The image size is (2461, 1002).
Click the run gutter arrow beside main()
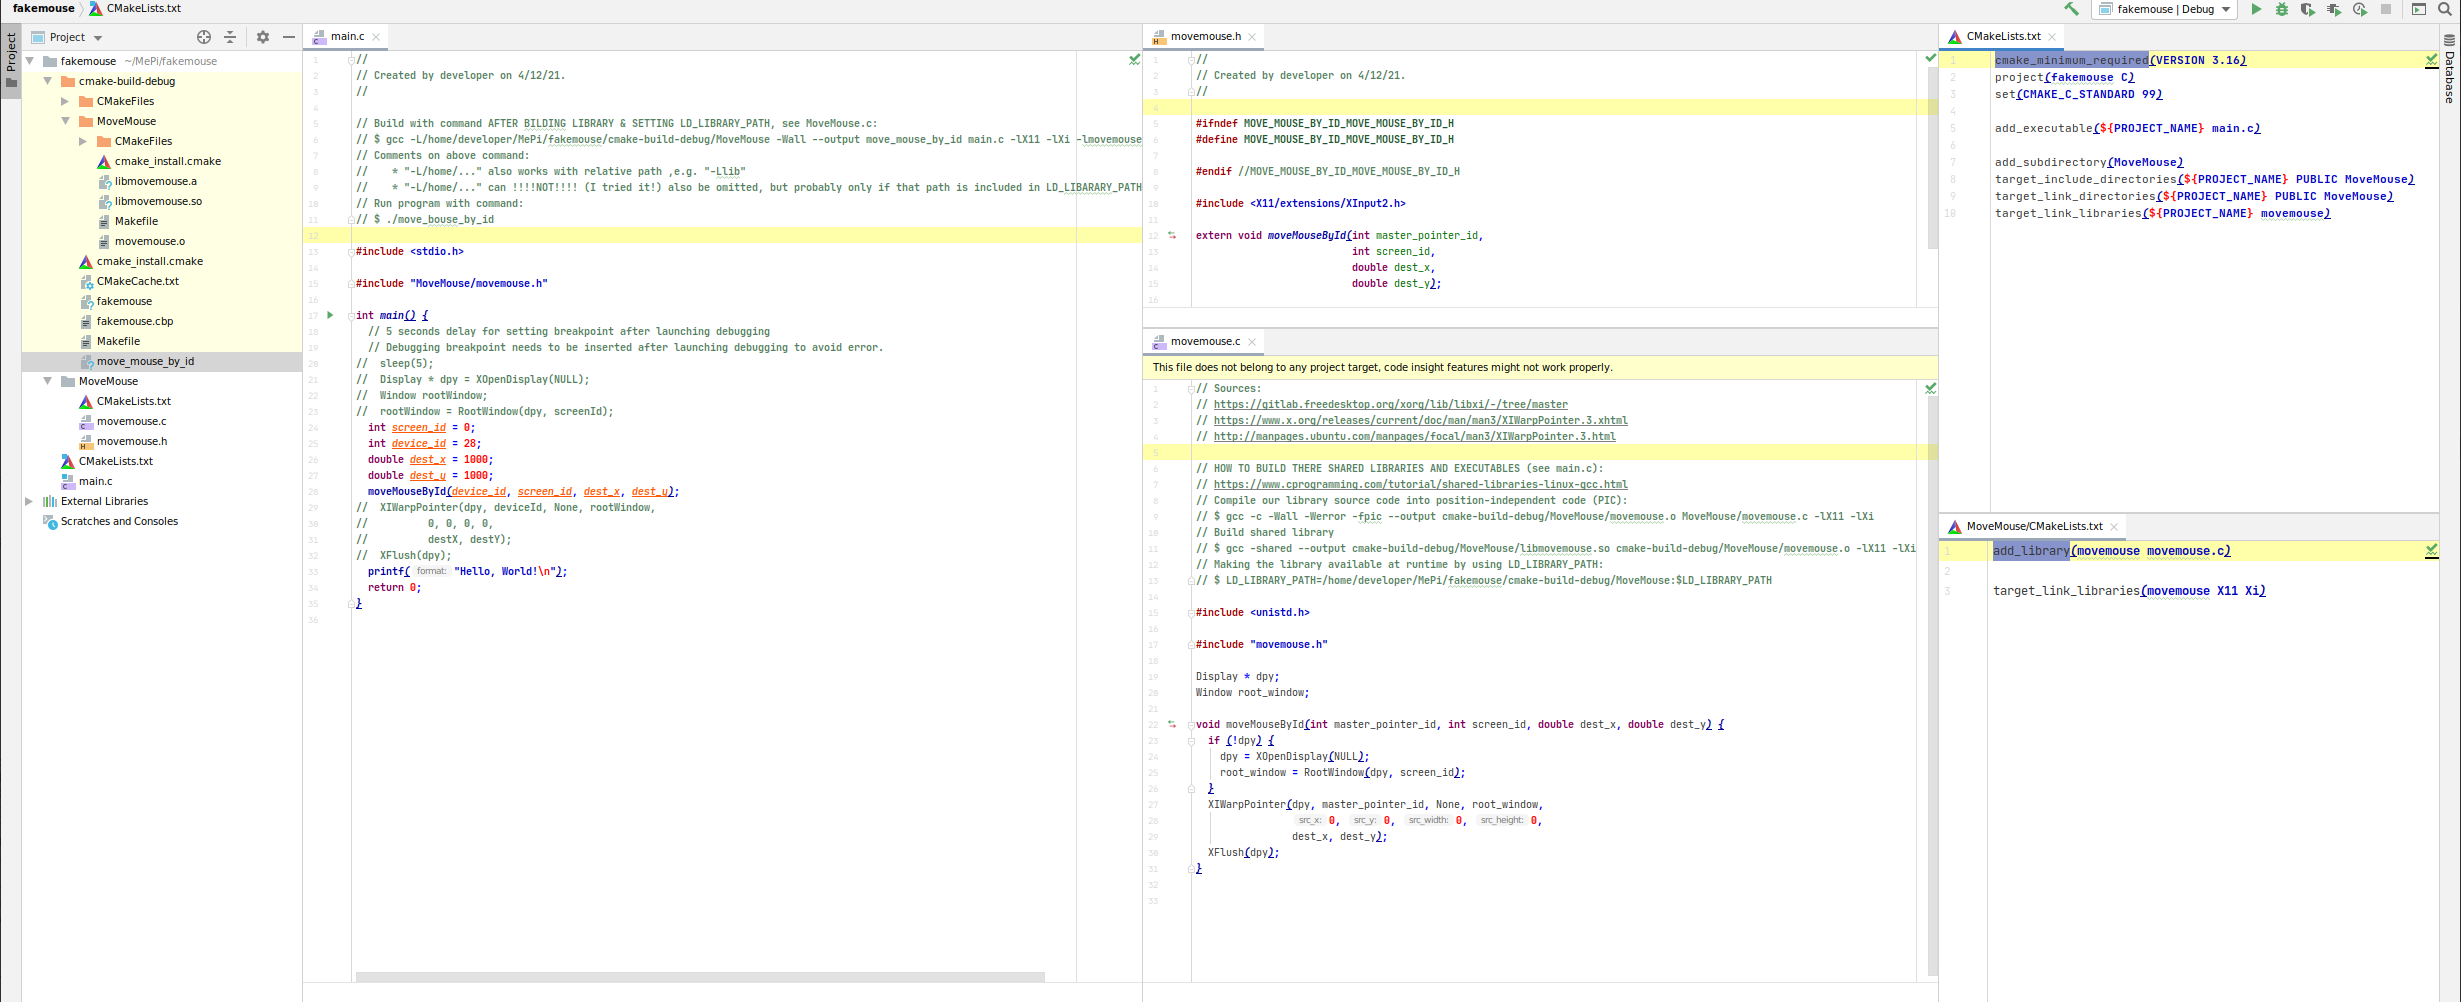pos(330,315)
